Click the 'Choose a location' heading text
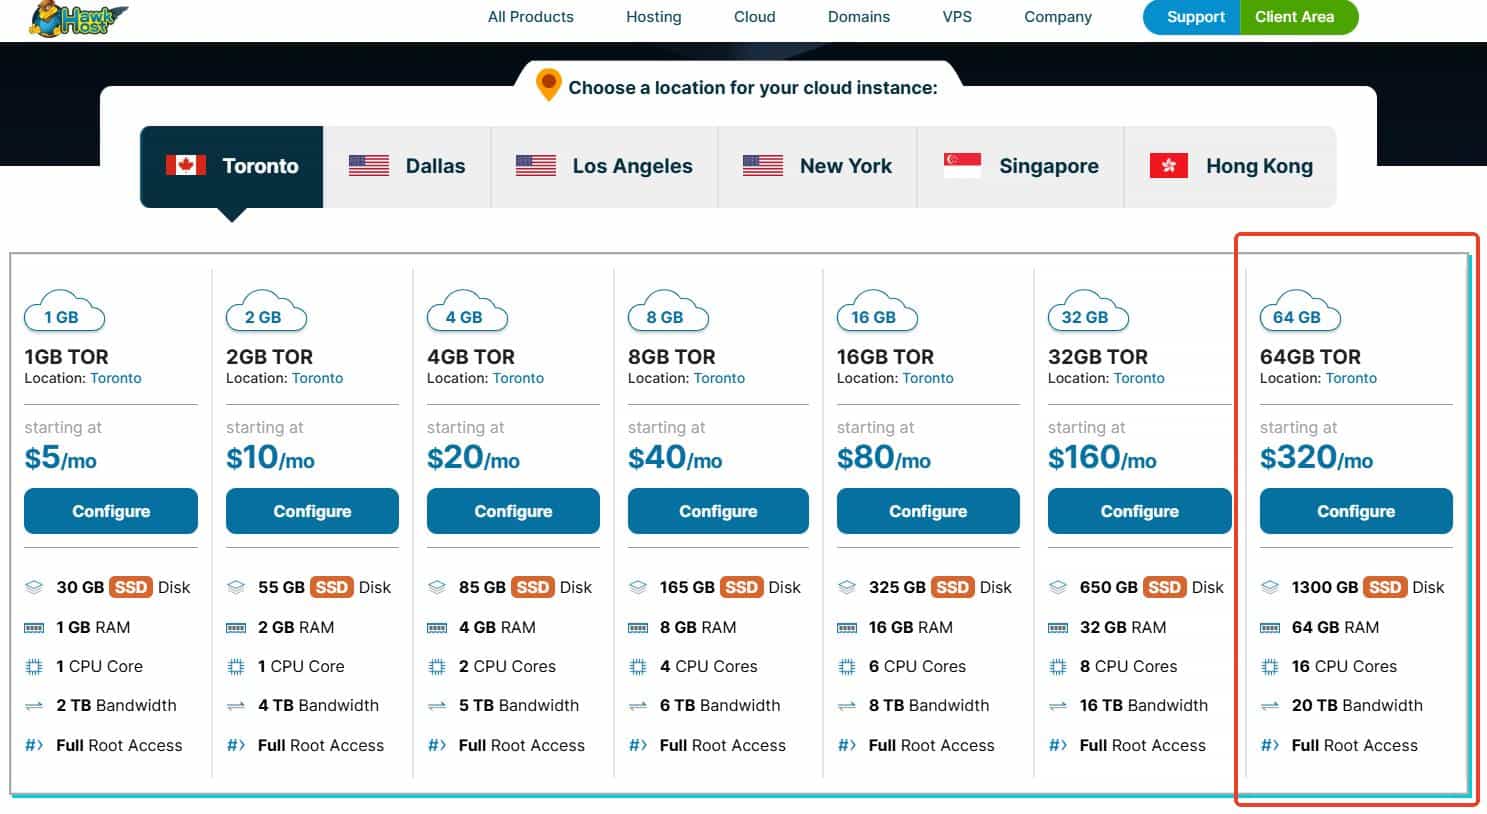1487x814 pixels. point(753,88)
